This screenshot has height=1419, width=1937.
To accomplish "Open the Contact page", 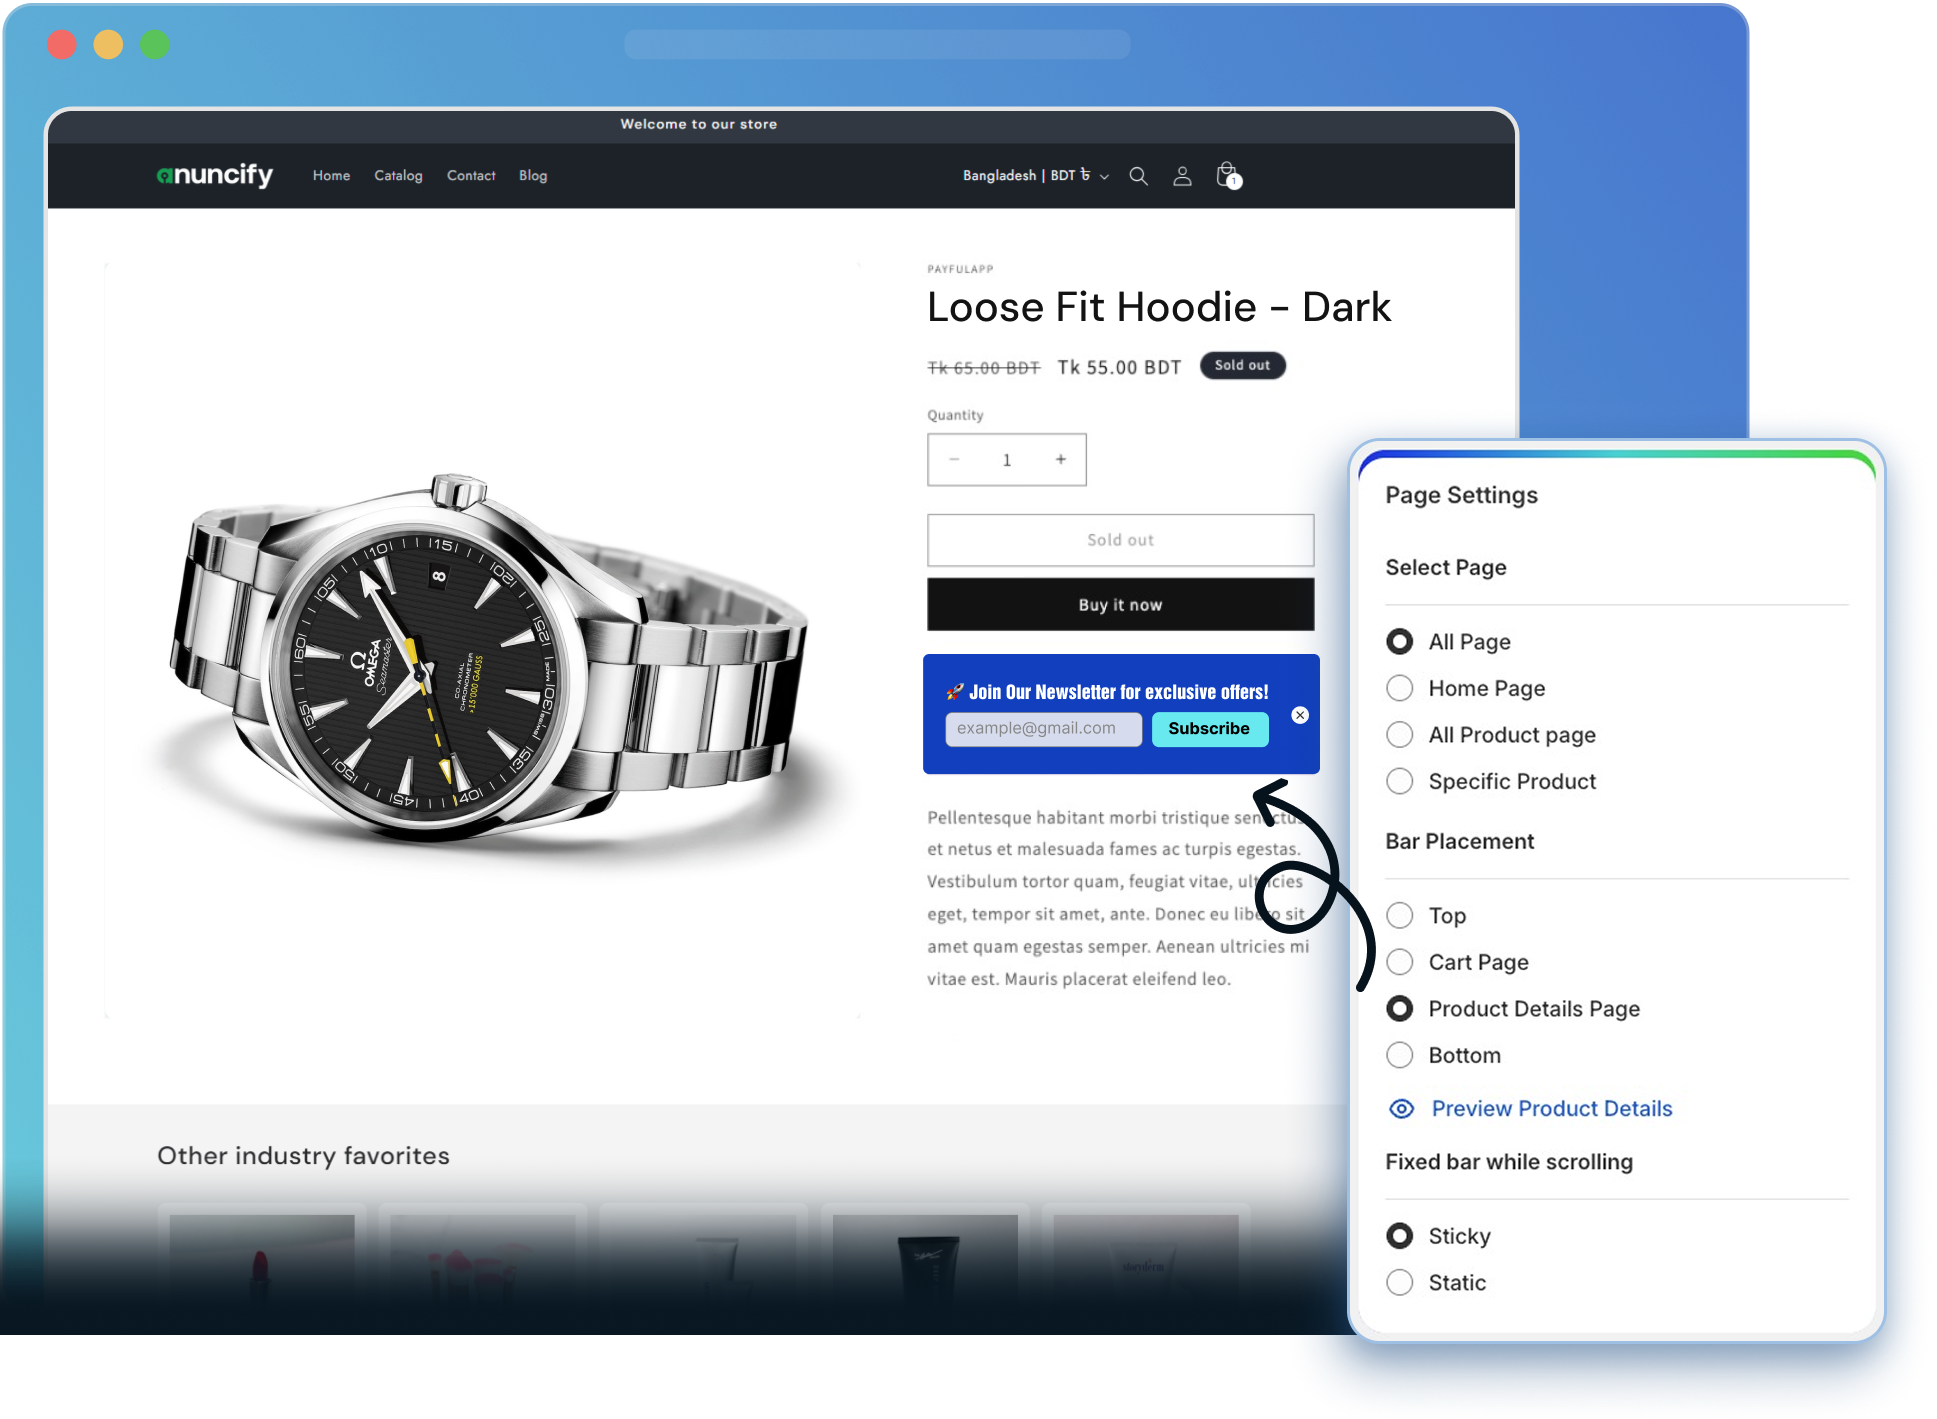I will pyautogui.click(x=471, y=176).
